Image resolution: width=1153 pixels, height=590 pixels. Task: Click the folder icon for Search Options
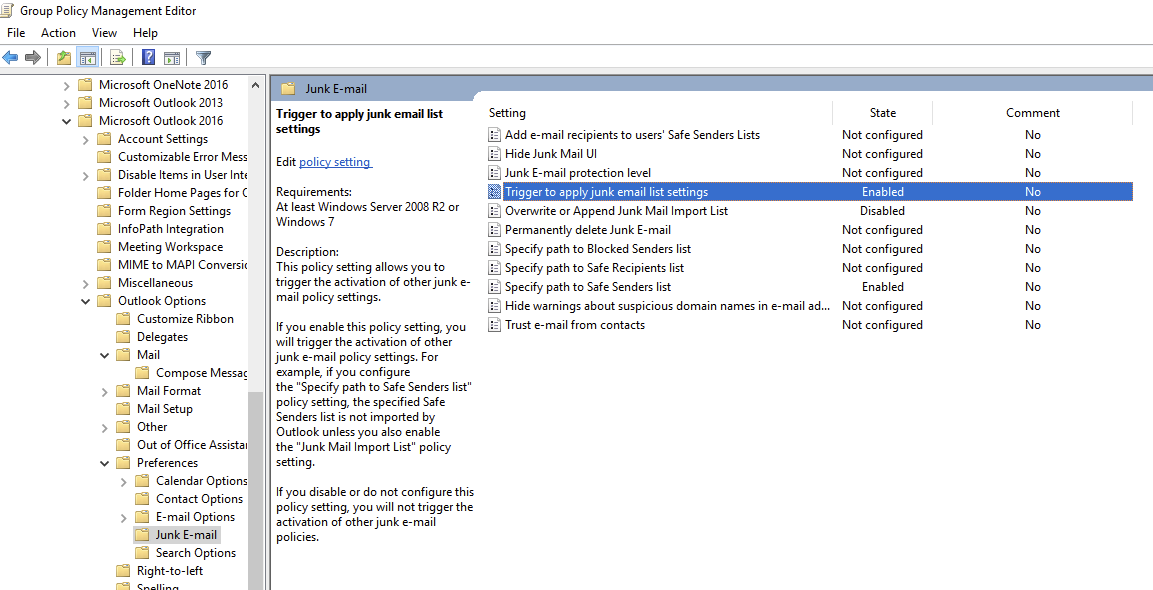(x=142, y=553)
